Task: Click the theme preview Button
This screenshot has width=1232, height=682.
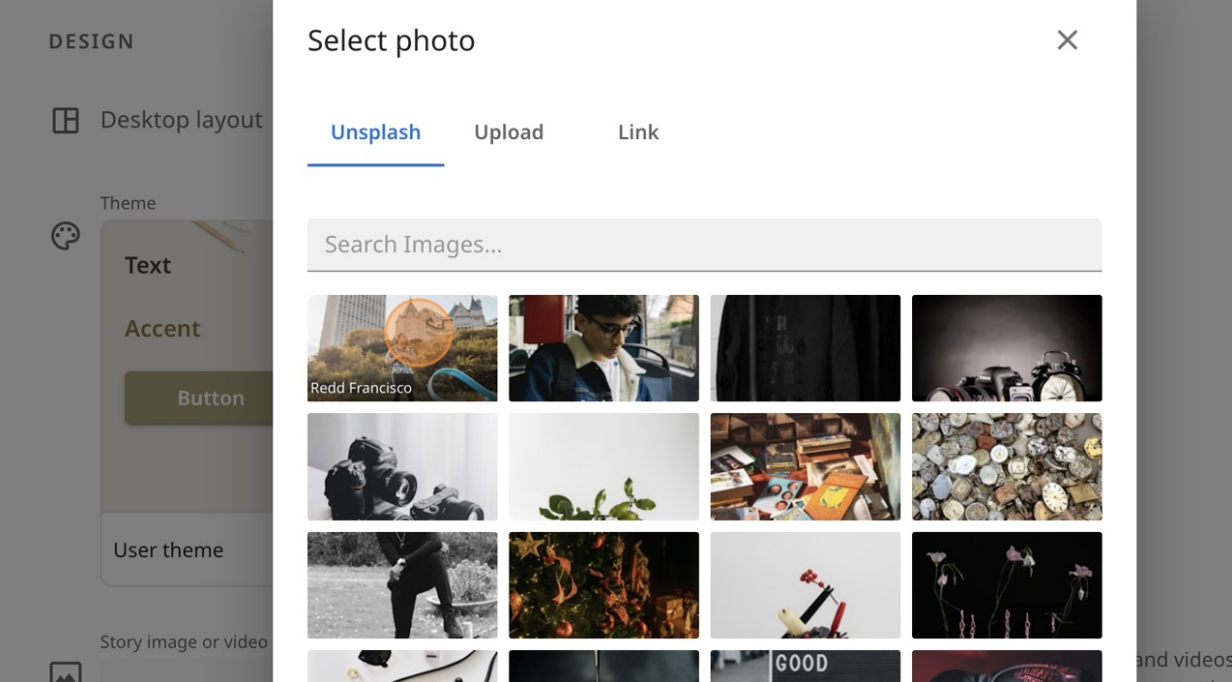Action: 199,398
